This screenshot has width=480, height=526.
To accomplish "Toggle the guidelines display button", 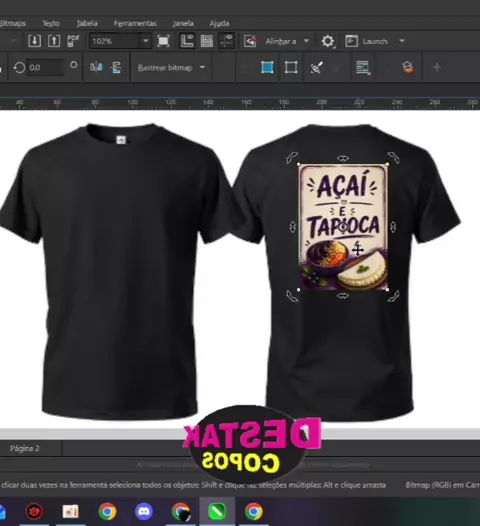I will tap(226, 41).
